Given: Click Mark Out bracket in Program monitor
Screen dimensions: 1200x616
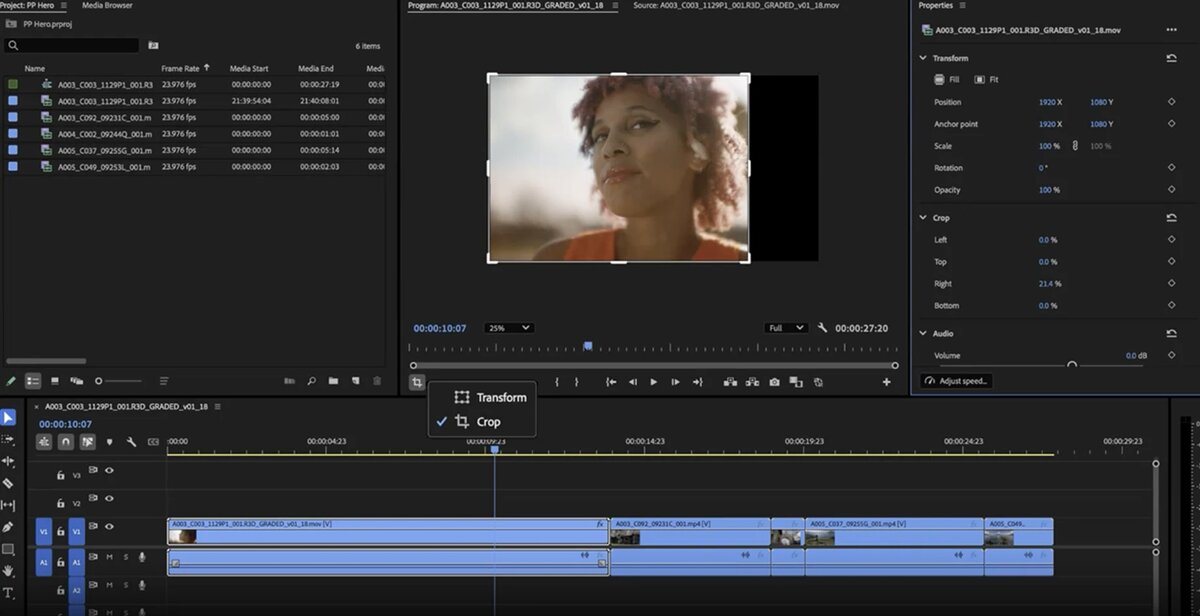Looking at the screenshot, I should click(x=576, y=382).
